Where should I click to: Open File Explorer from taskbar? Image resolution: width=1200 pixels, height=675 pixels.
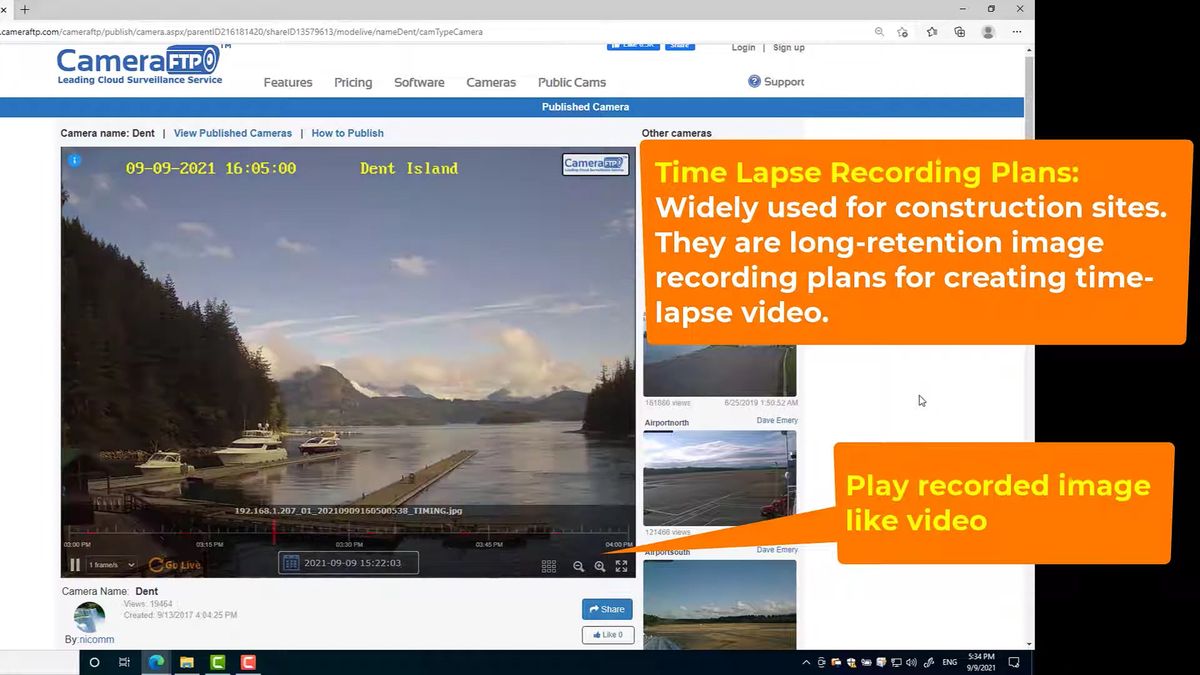(x=187, y=662)
